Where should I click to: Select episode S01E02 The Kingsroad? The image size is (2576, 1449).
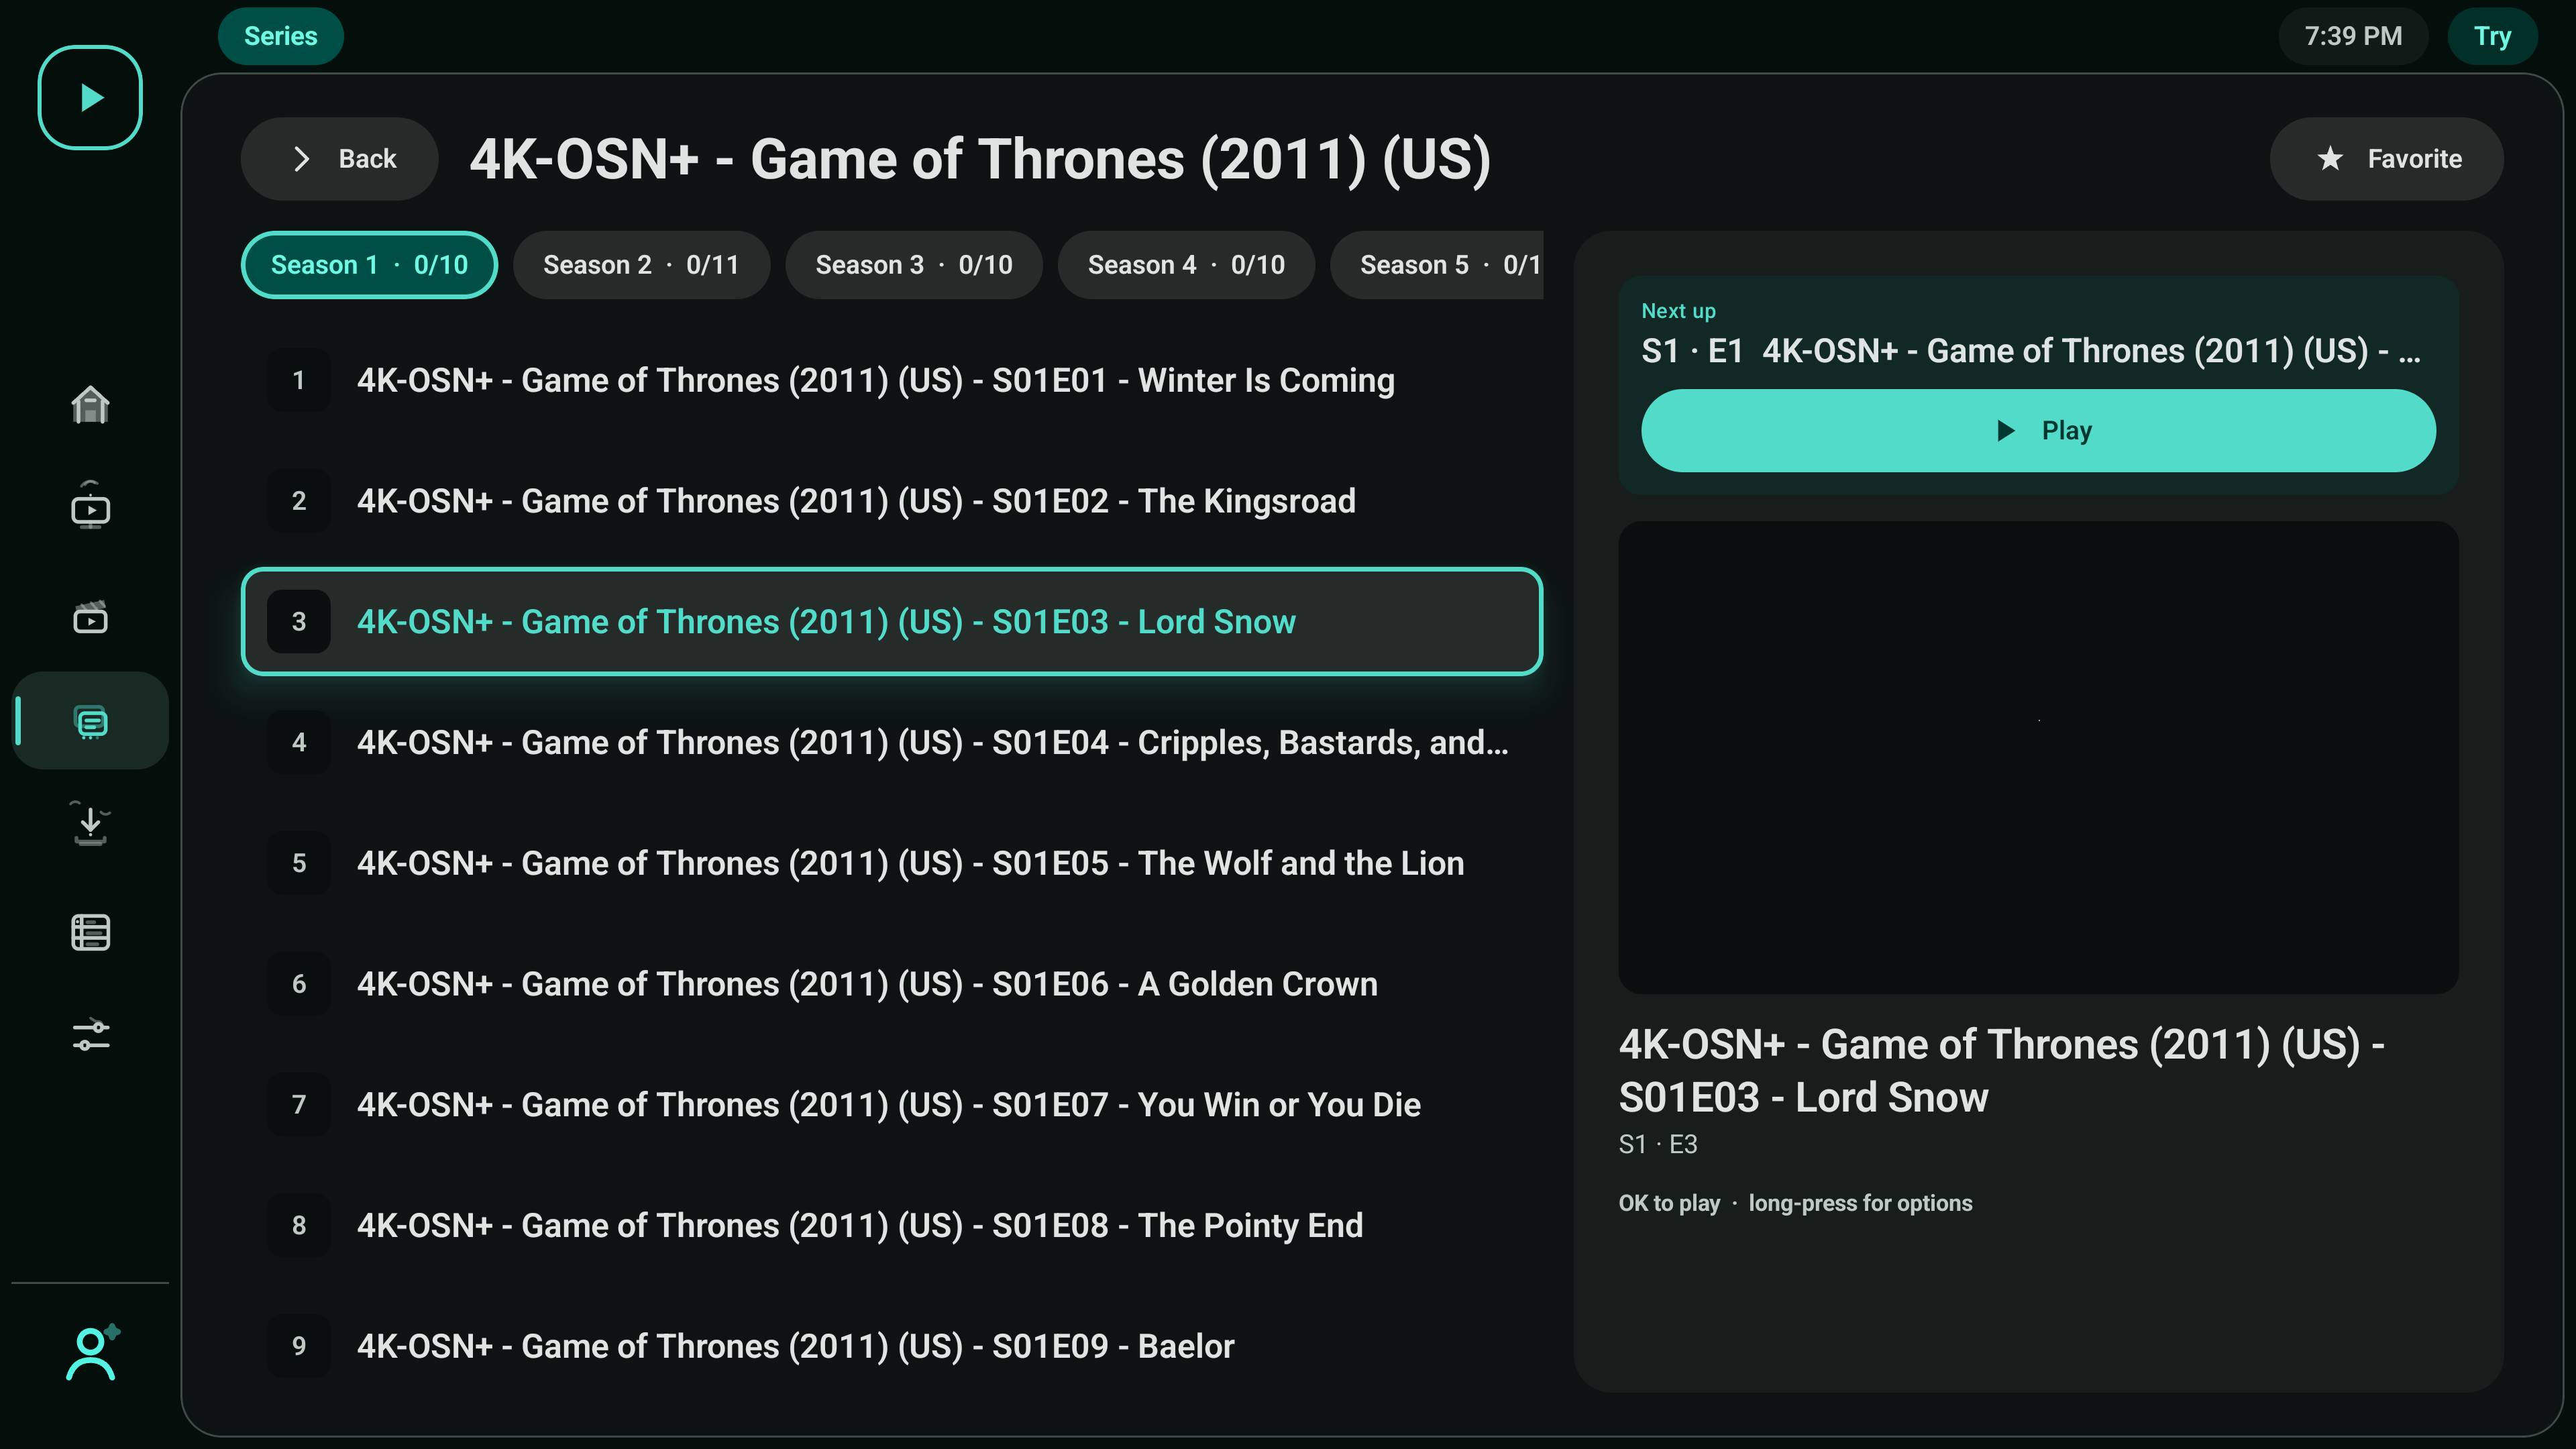pyautogui.click(x=891, y=501)
